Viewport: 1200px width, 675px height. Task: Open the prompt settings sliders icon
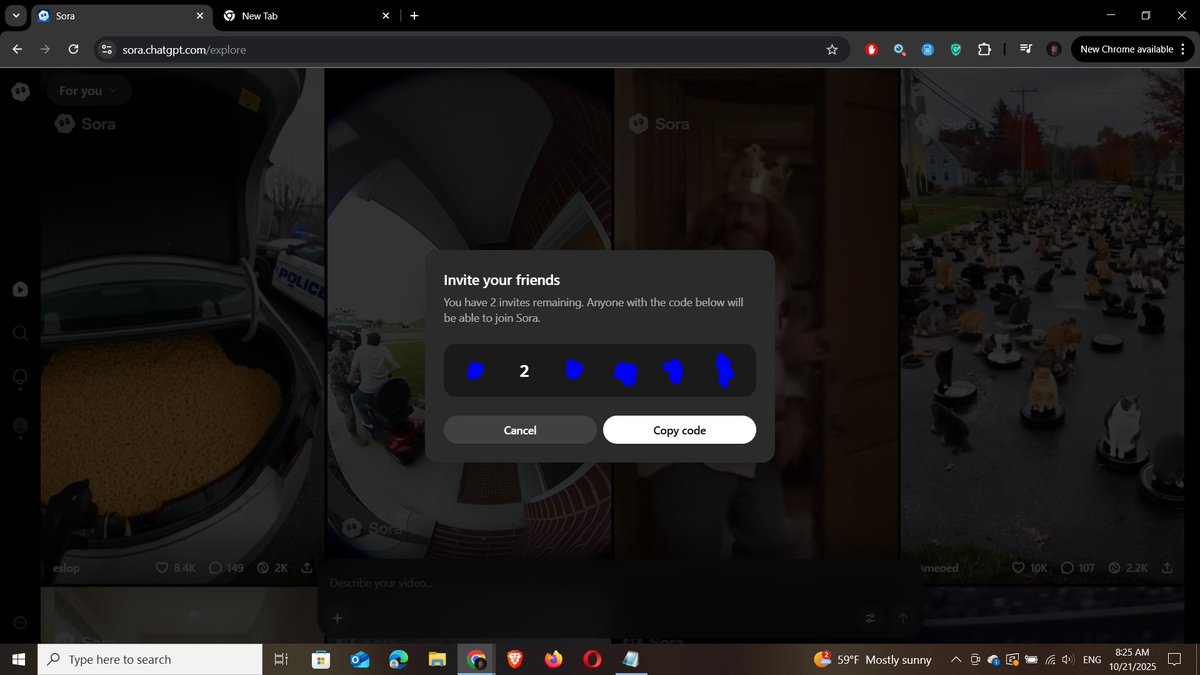(x=871, y=618)
